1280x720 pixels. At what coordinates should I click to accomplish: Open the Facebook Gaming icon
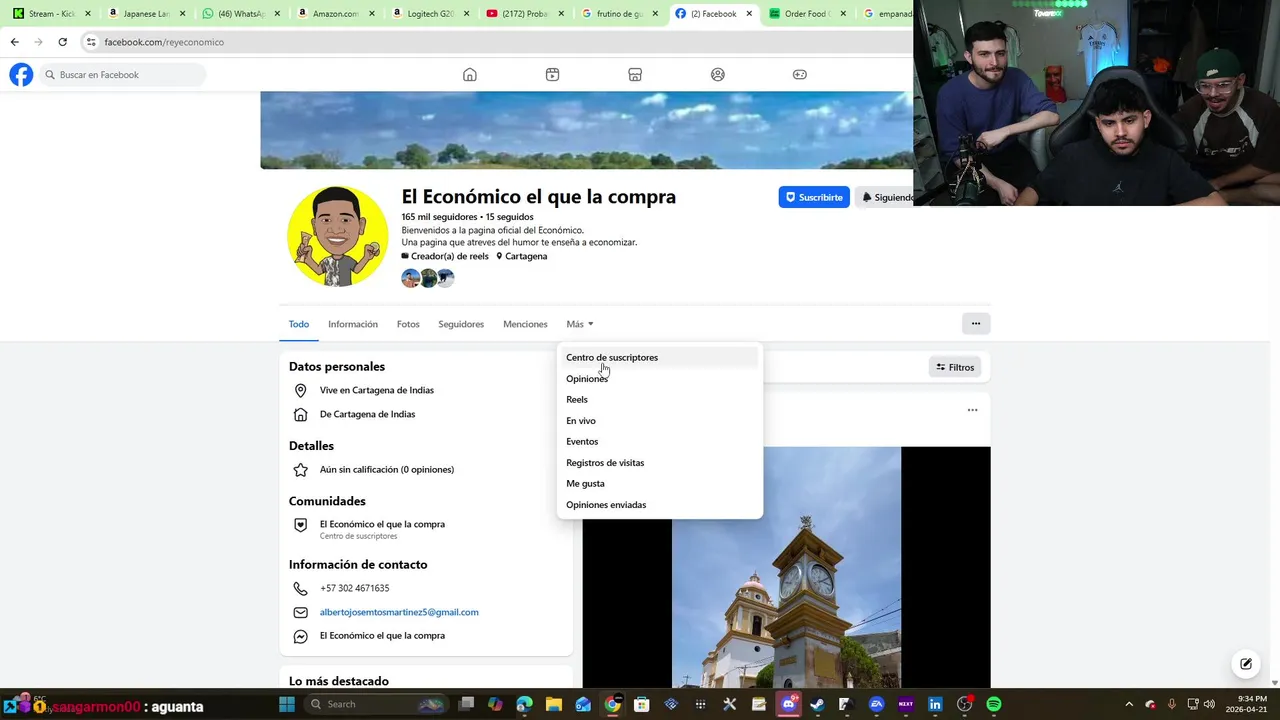(800, 75)
